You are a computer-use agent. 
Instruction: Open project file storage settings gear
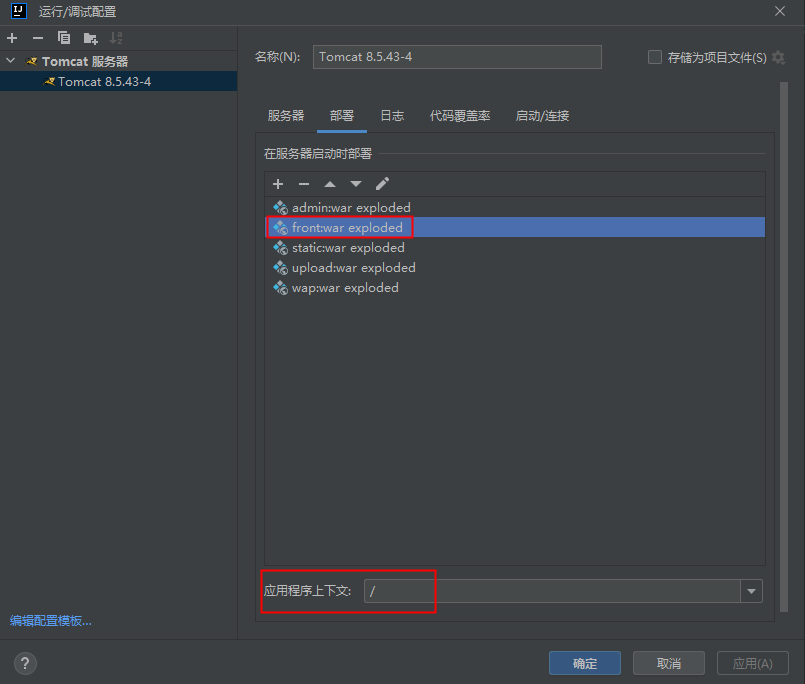point(778,57)
